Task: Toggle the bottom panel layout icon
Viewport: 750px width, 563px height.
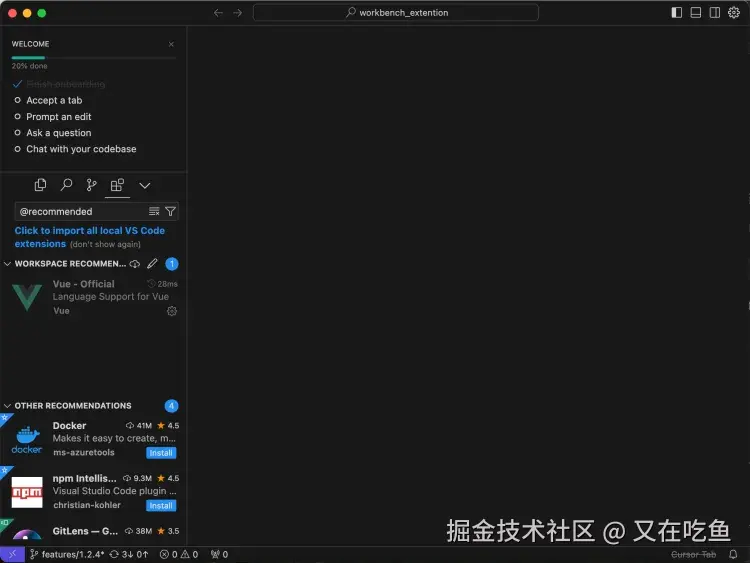Action: point(695,12)
